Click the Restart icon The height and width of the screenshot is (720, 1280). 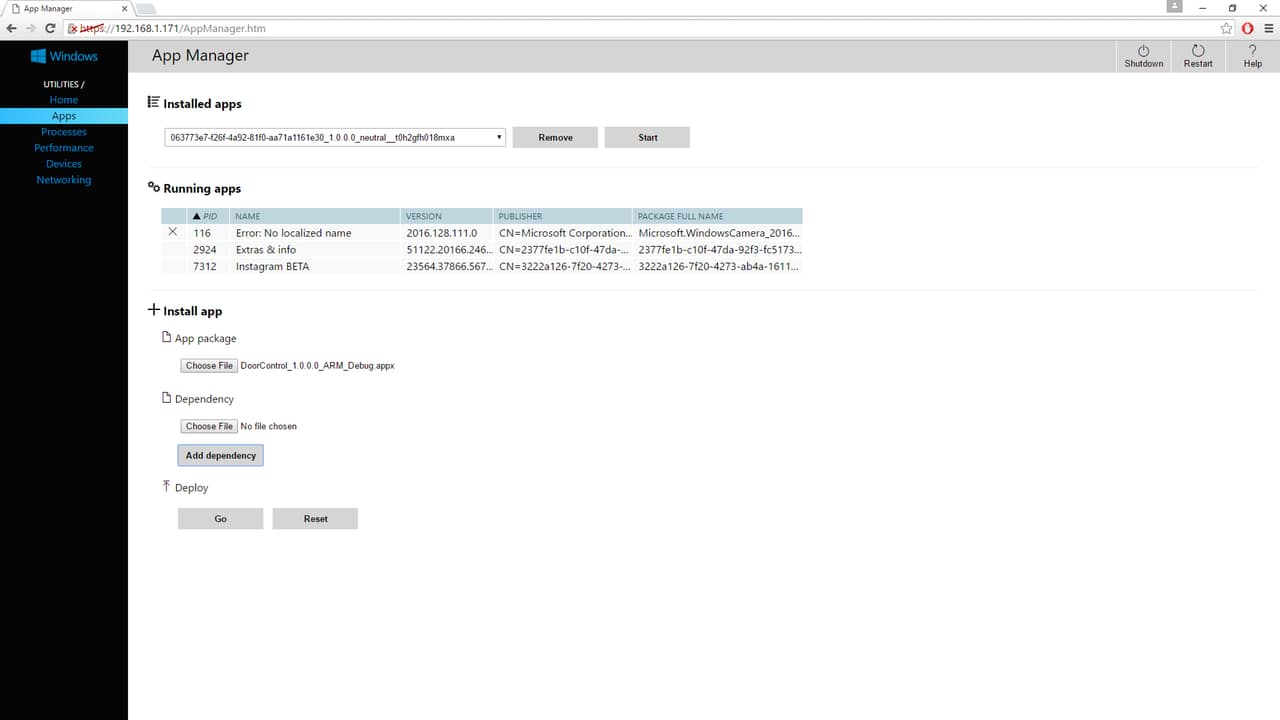click(x=1198, y=50)
